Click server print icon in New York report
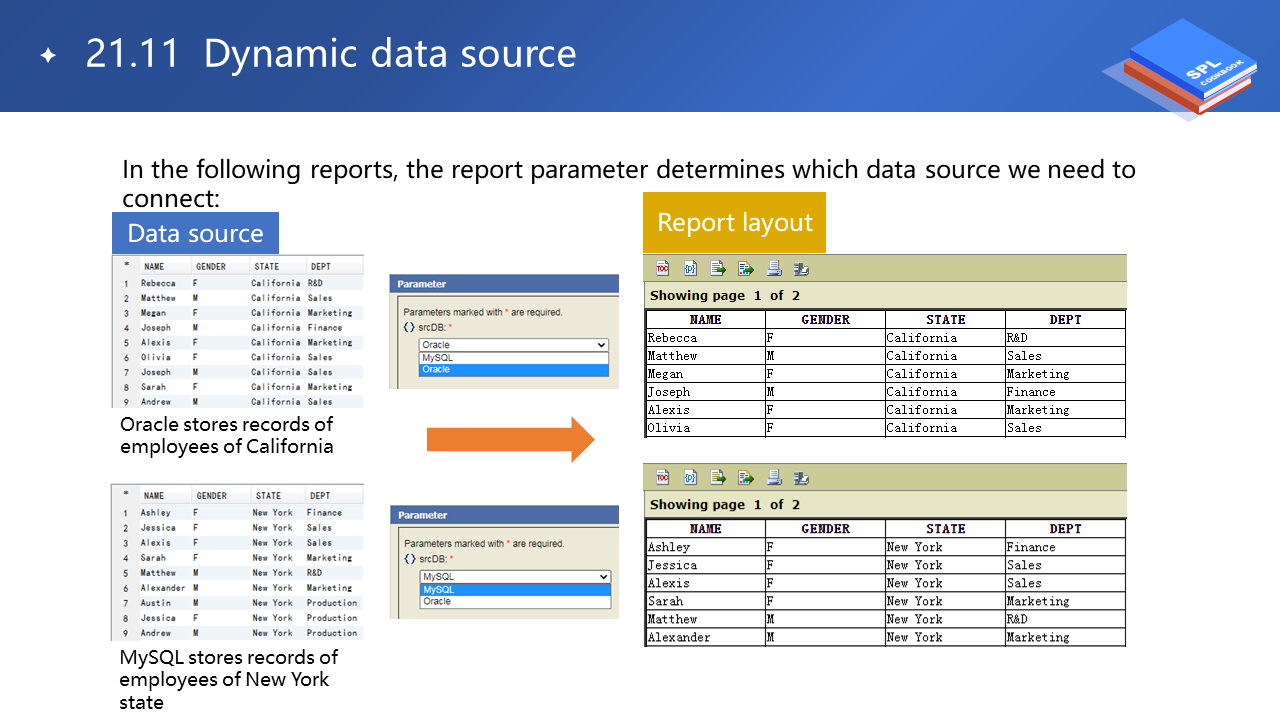The height and width of the screenshot is (720, 1280). click(801, 477)
